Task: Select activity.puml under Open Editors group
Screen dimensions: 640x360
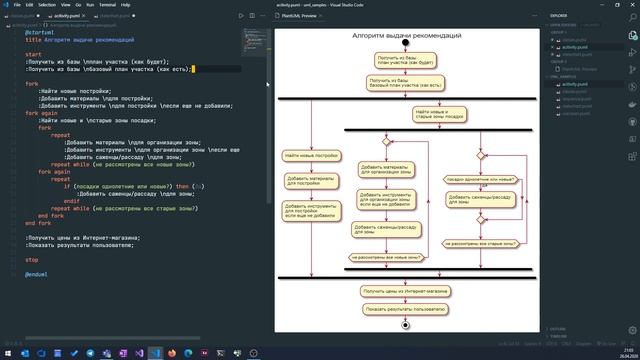Action: 575,47
